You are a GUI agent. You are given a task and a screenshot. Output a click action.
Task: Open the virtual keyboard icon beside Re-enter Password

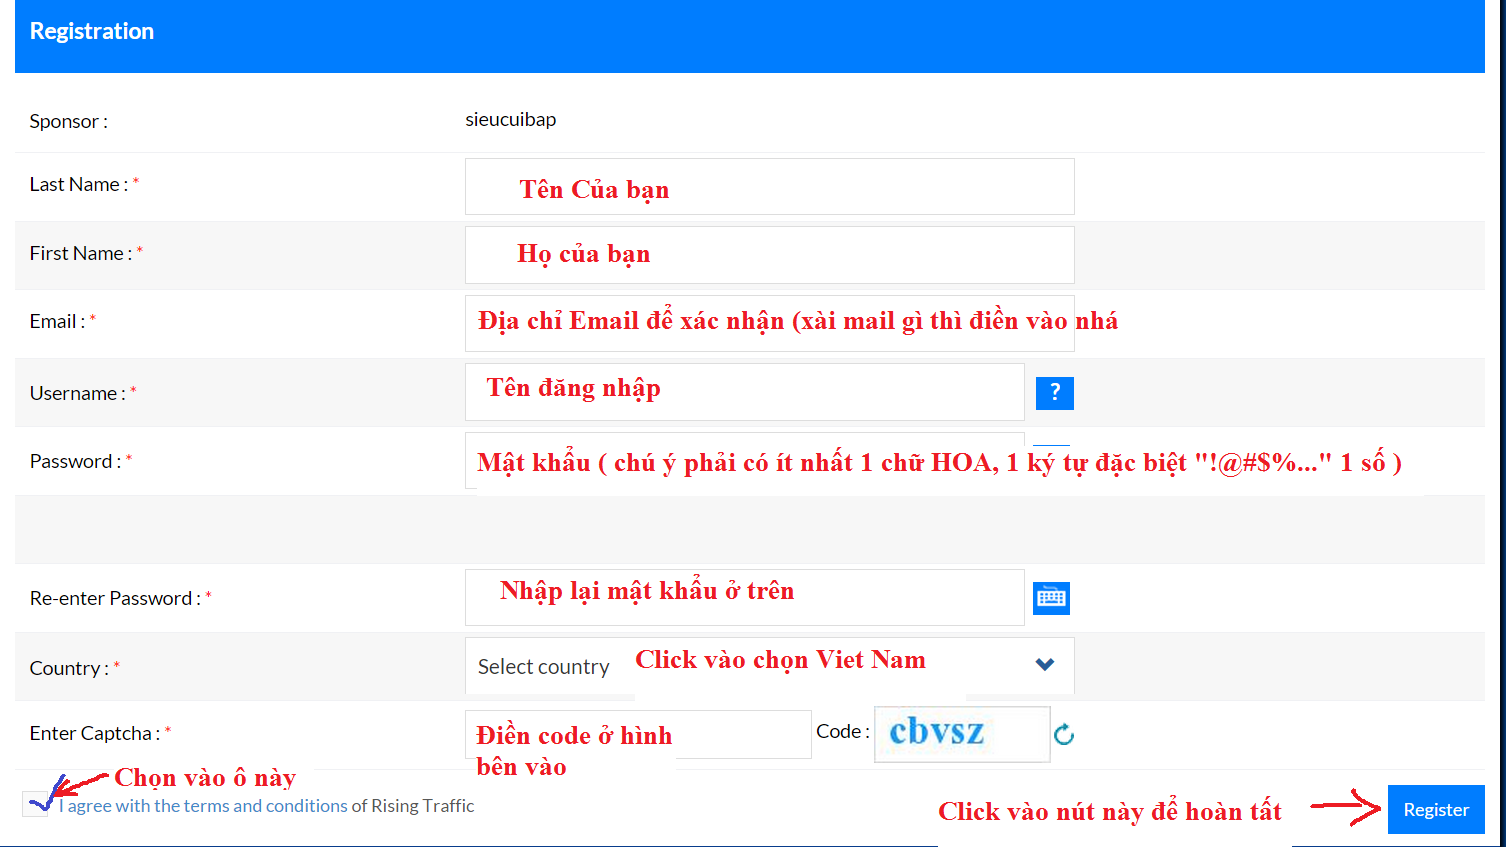tap(1051, 598)
